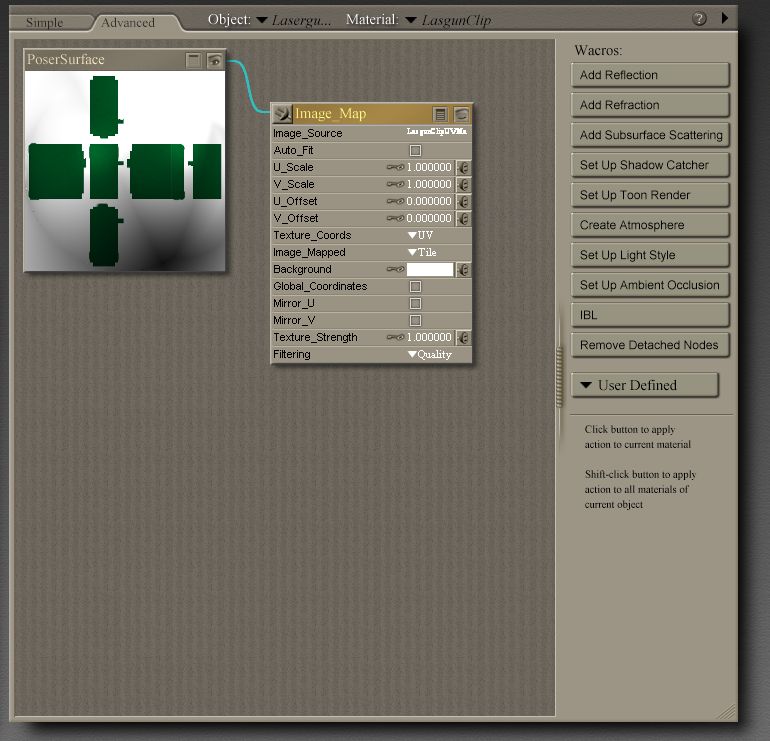The width and height of the screenshot is (770, 741).
Task: Toggle the Image_Map node preview icon
Action: pos(461,114)
